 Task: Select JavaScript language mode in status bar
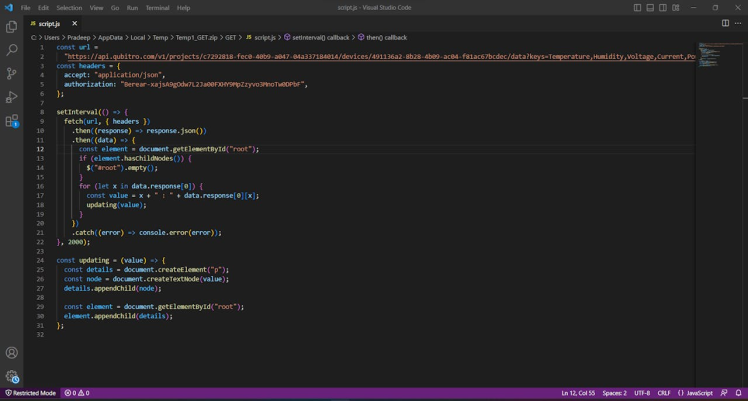pos(695,393)
